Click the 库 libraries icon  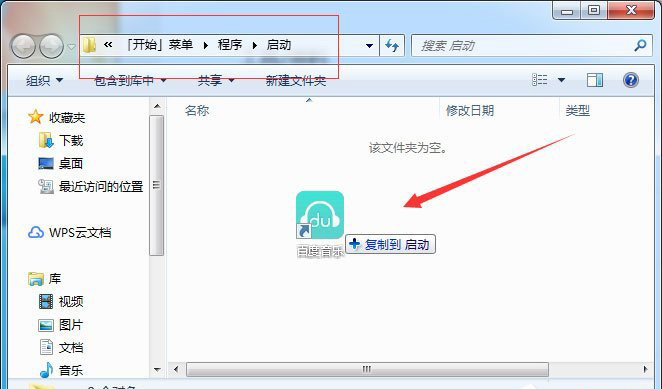click(x=36, y=278)
